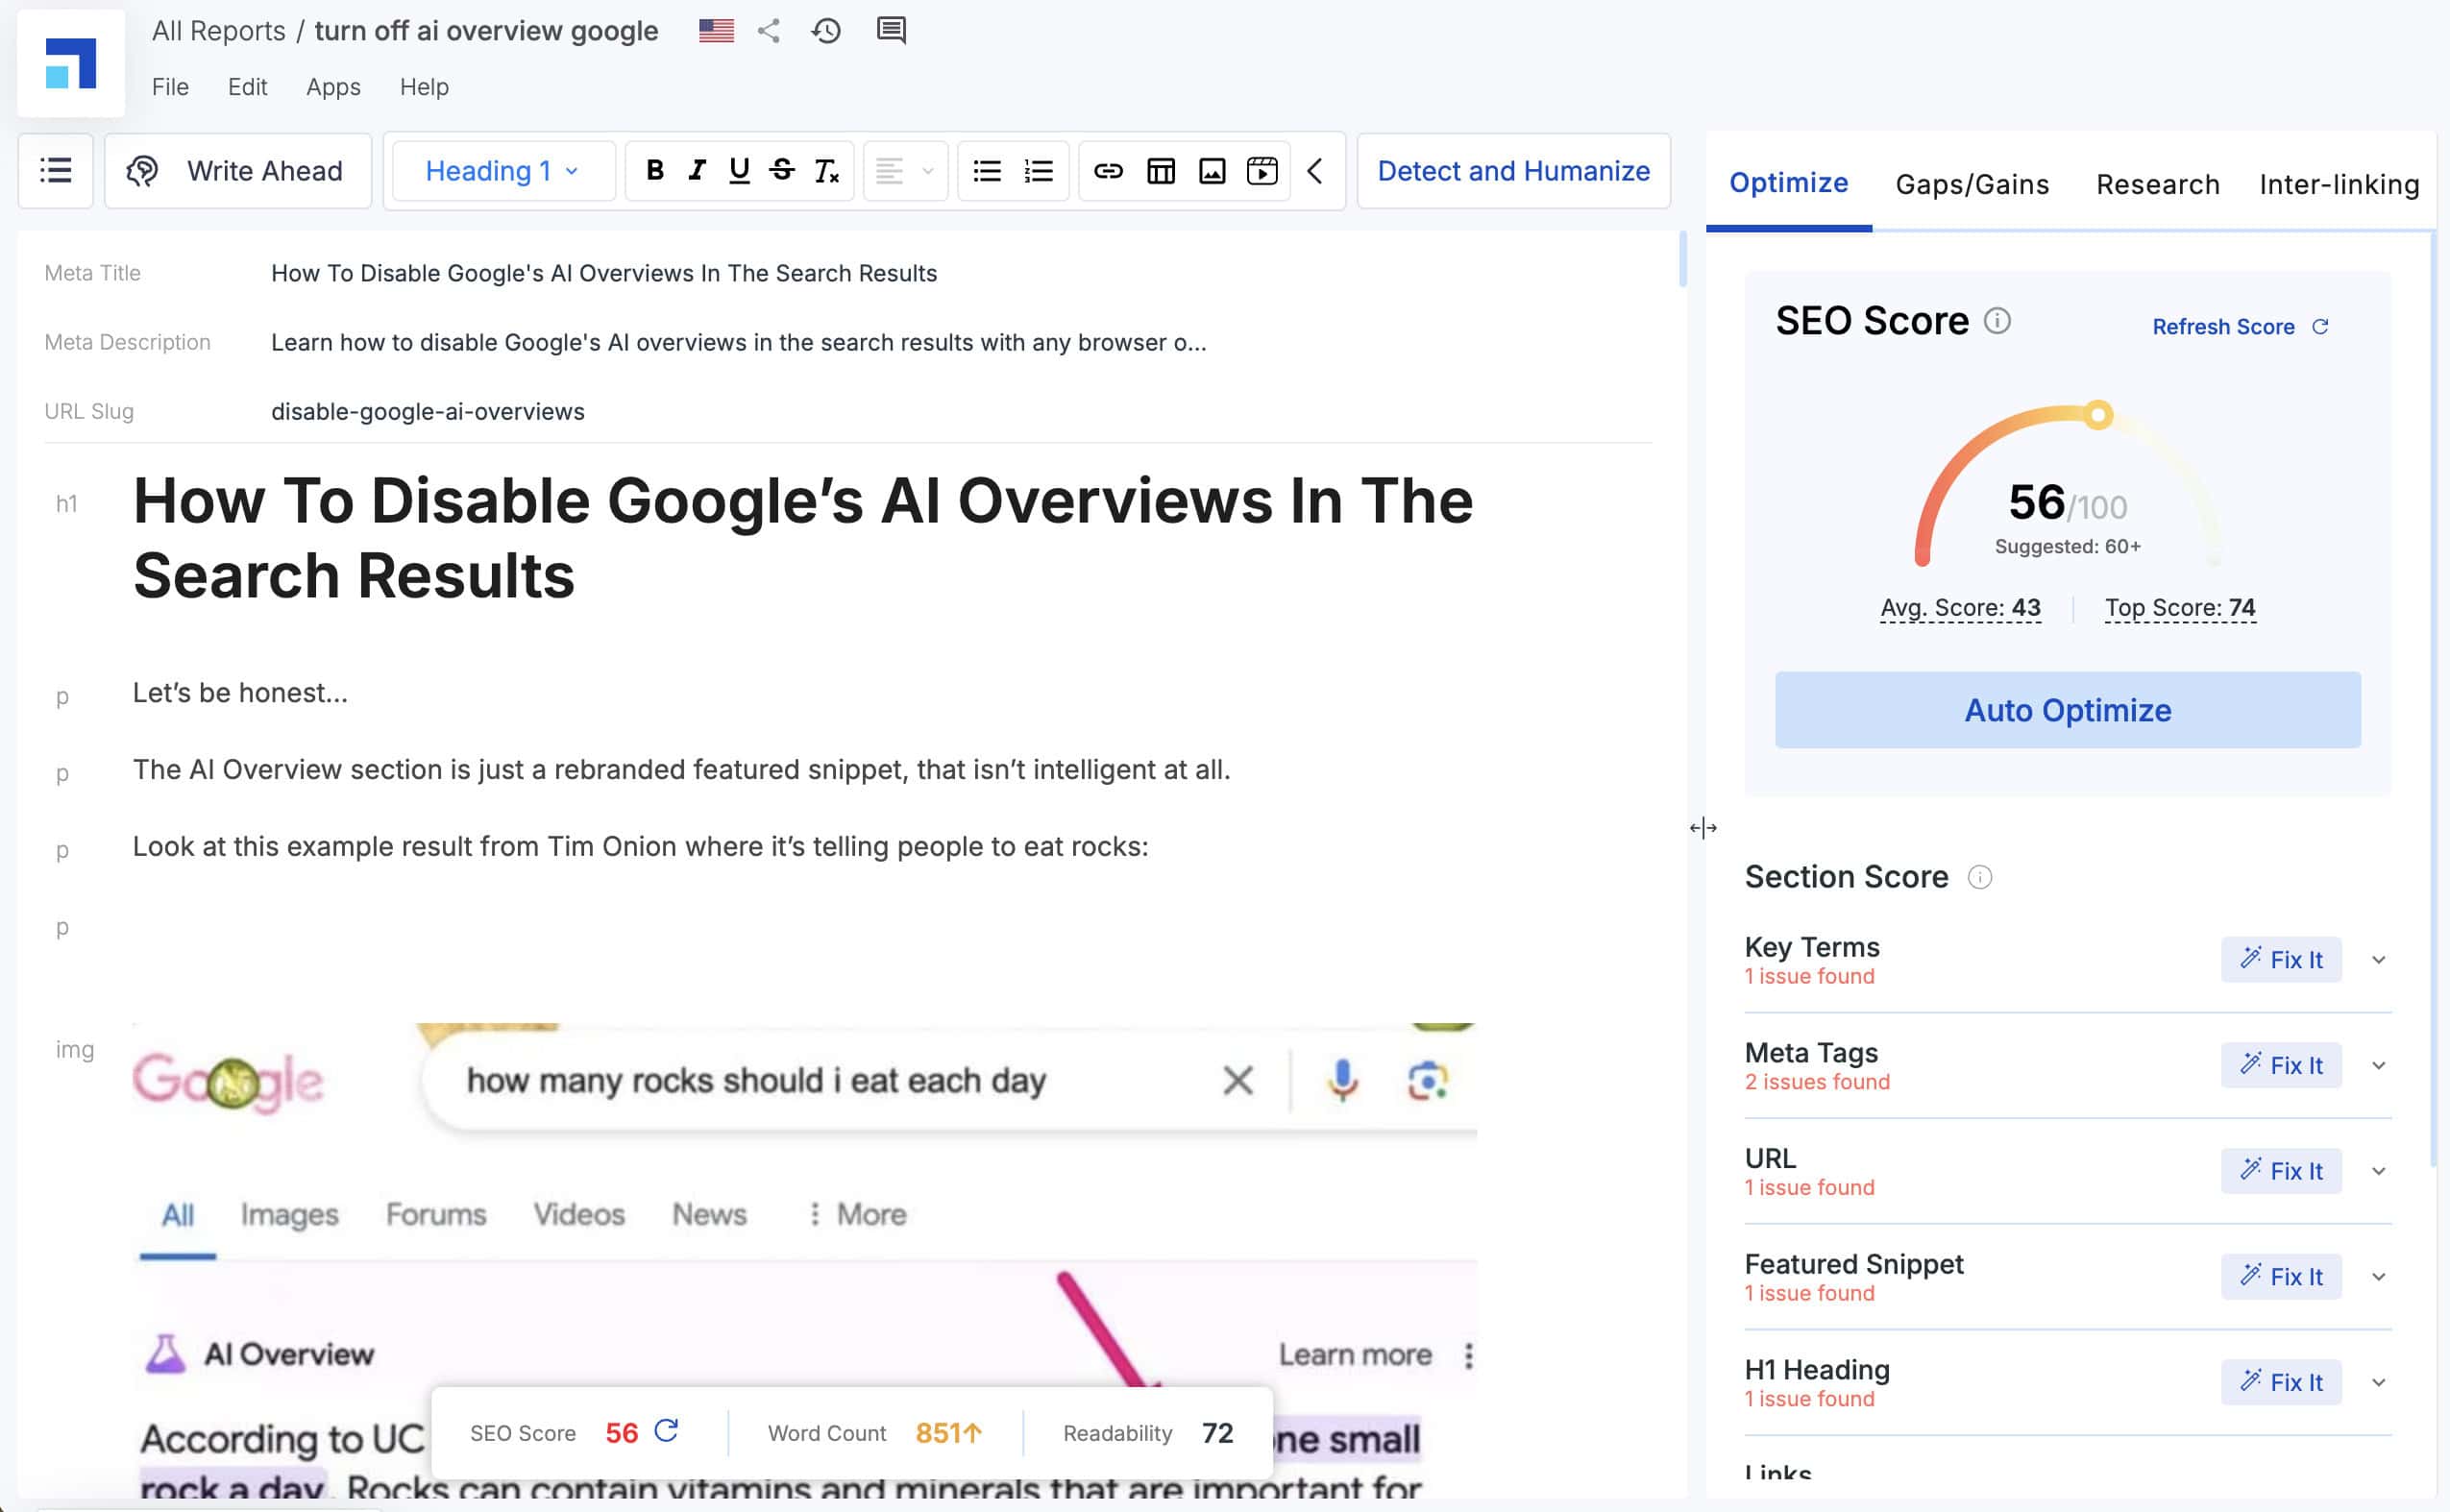Toggle strikethrough formatting
2450x1512 pixels.
(782, 171)
